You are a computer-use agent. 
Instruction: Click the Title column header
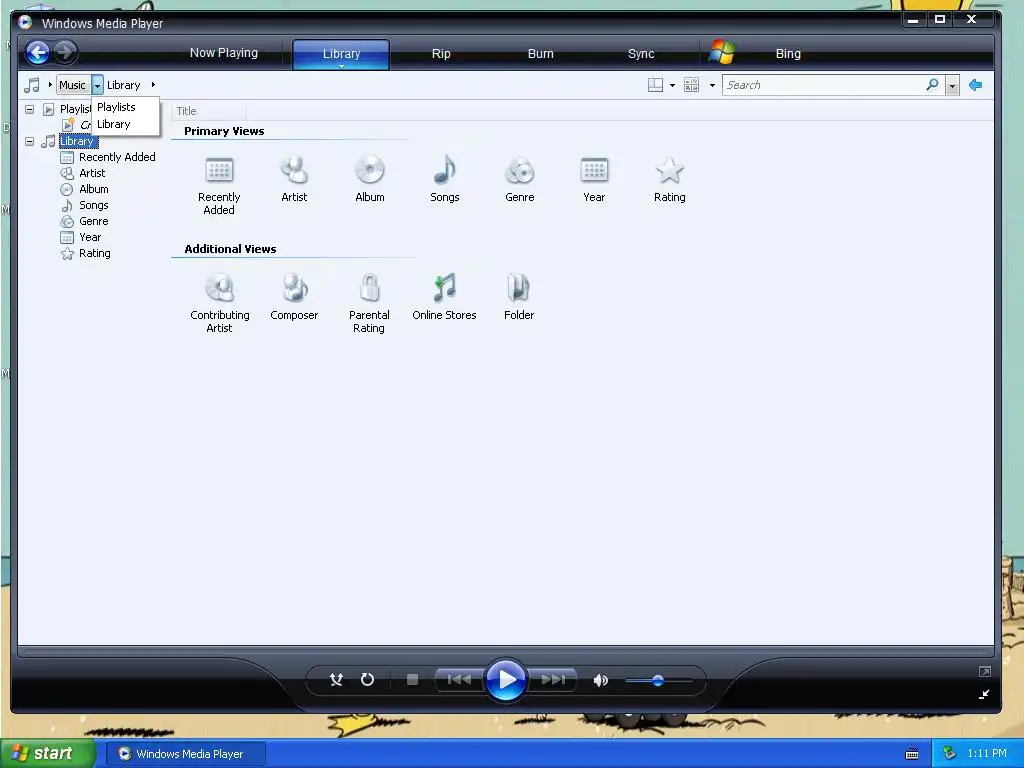tap(209, 111)
